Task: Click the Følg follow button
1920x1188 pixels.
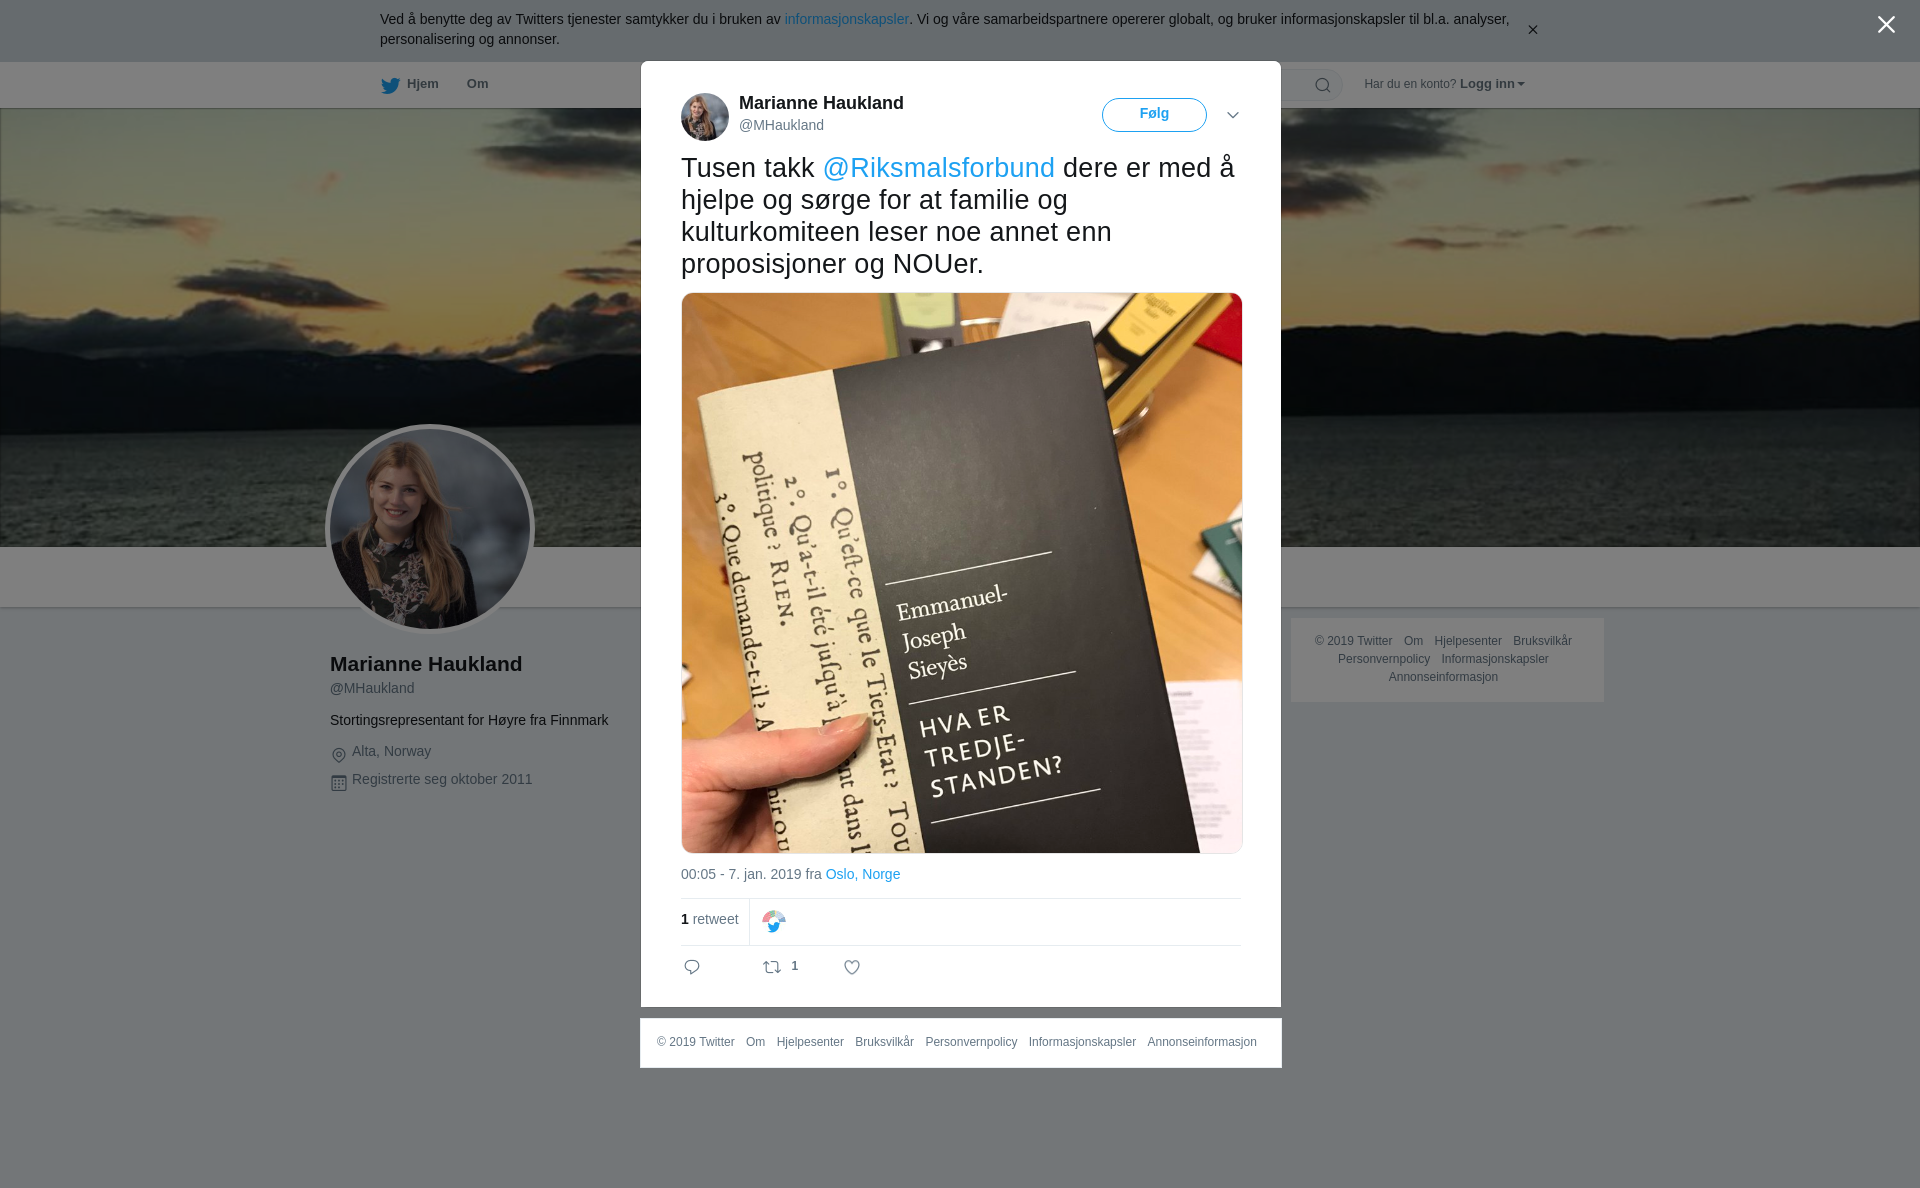Action: [x=1154, y=115]
